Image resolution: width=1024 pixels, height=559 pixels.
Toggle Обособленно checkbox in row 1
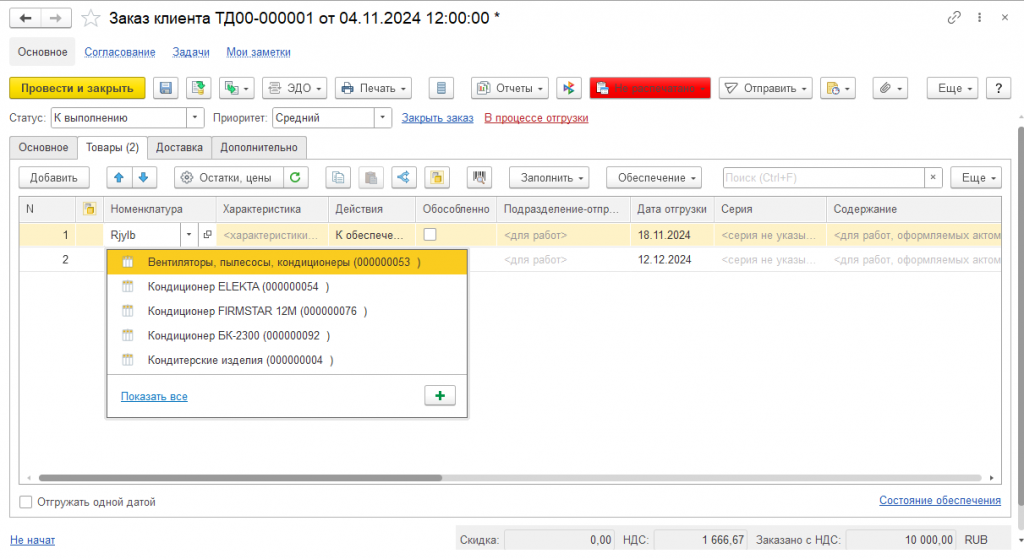tap(430, 234)
